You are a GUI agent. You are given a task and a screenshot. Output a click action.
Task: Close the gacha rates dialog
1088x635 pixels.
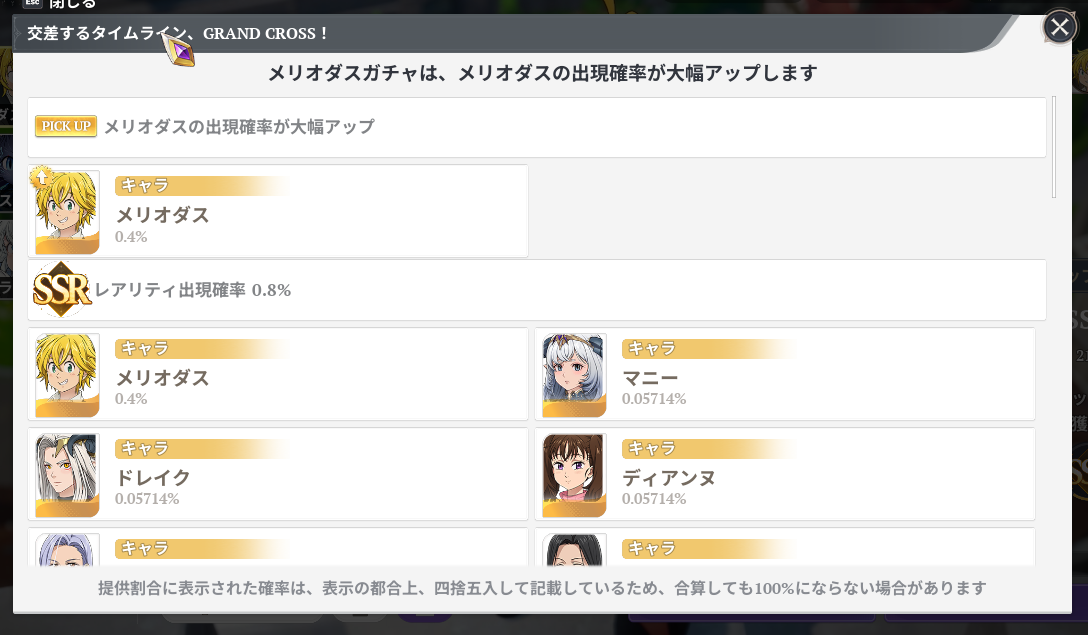(1059, 27)
